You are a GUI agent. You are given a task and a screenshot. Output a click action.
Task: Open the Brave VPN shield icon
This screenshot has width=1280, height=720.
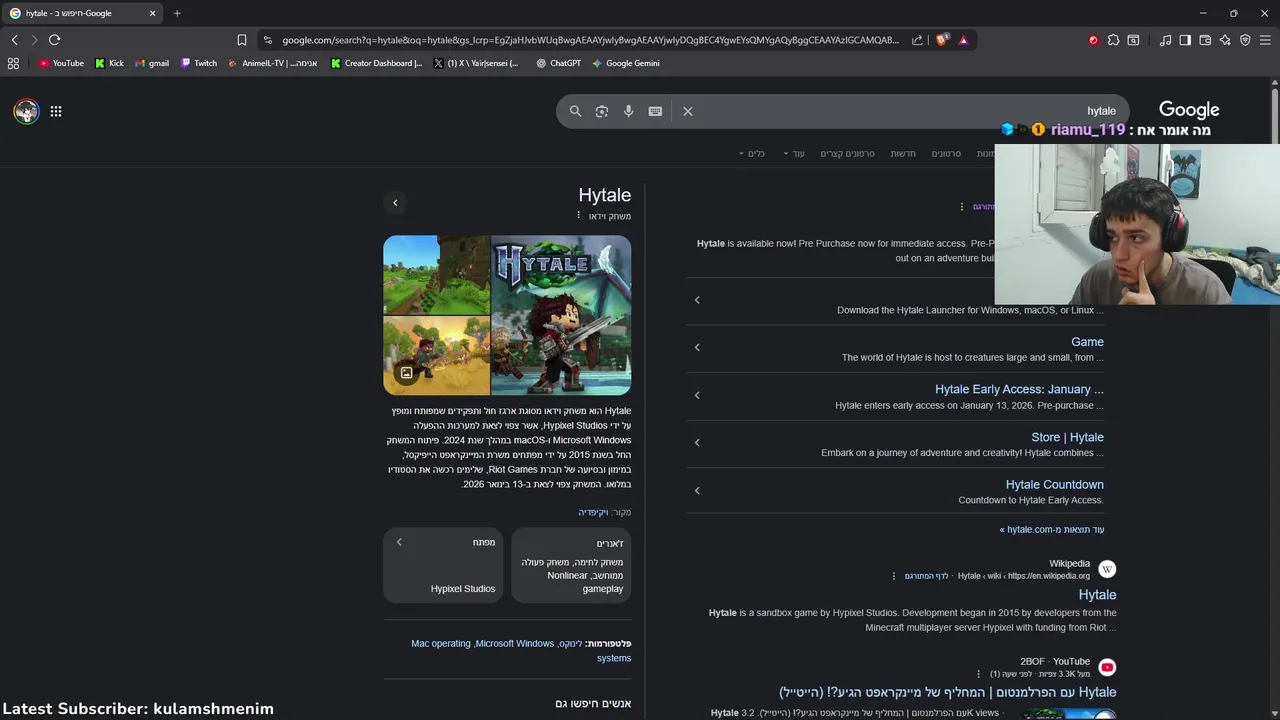click(x=1245, y=40)
